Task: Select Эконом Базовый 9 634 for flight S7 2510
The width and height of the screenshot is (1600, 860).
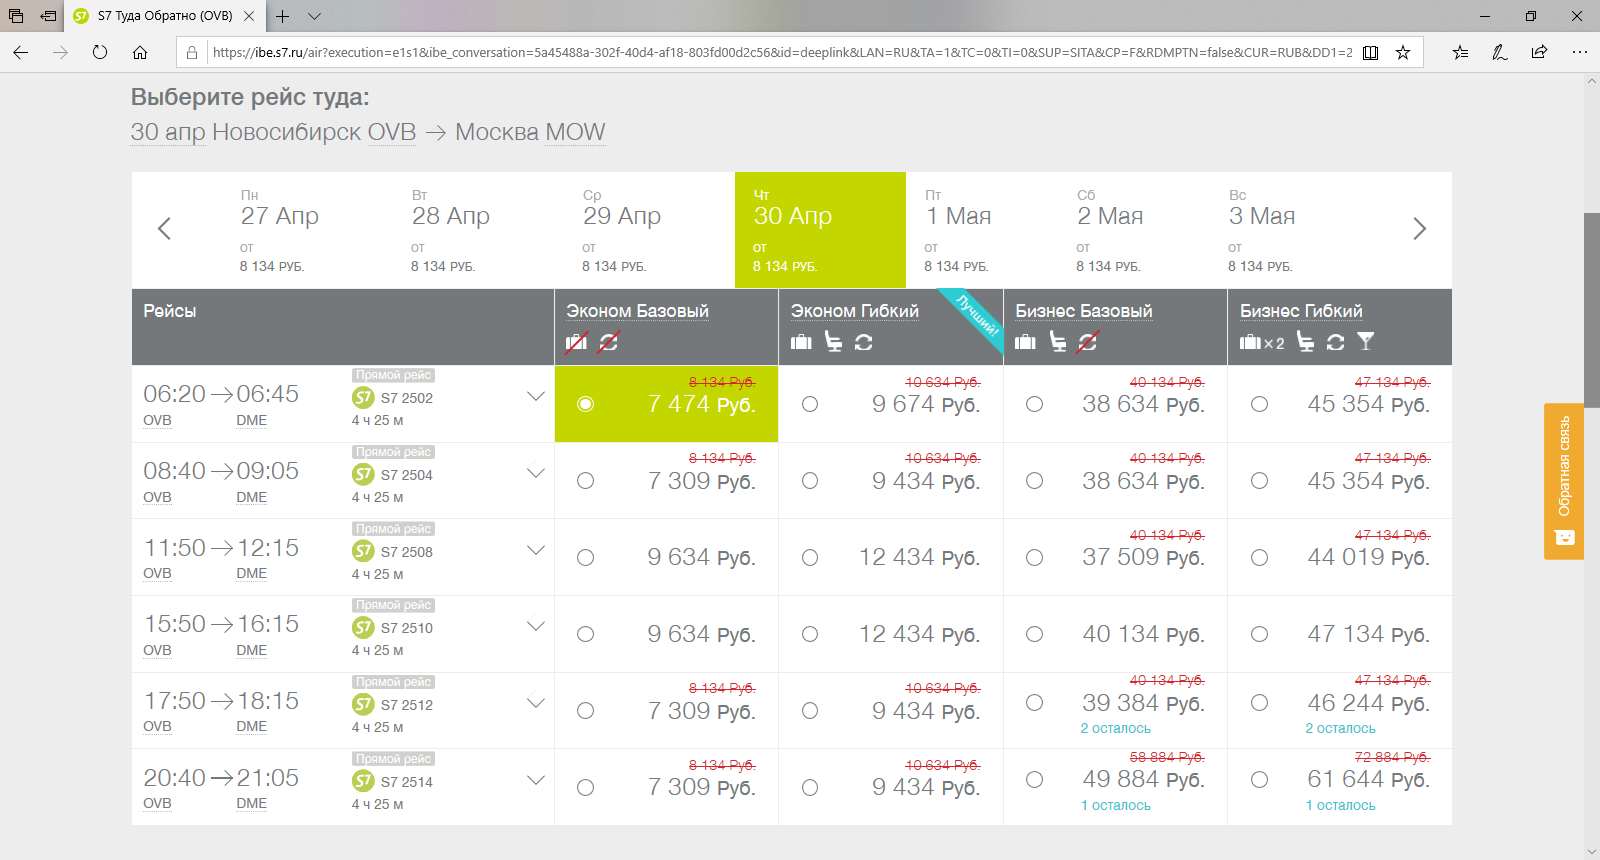Action: [586, 634]
